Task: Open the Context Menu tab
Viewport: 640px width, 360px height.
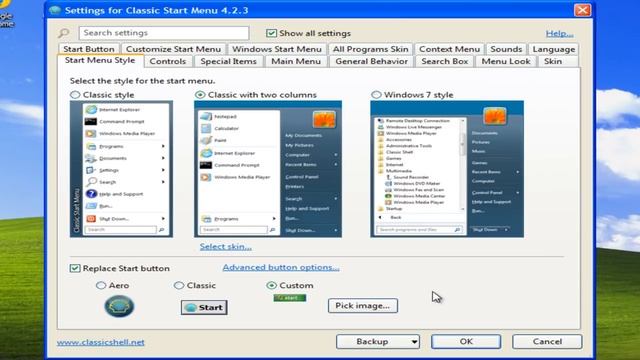Action: tap(449, 49)
